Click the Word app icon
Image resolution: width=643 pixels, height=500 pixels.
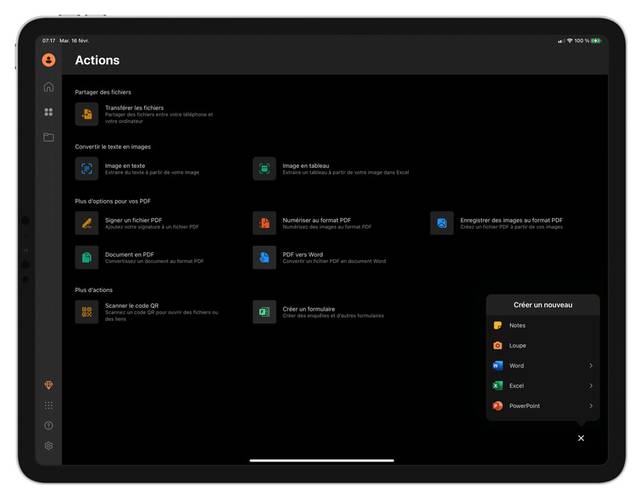coord(497,365)
